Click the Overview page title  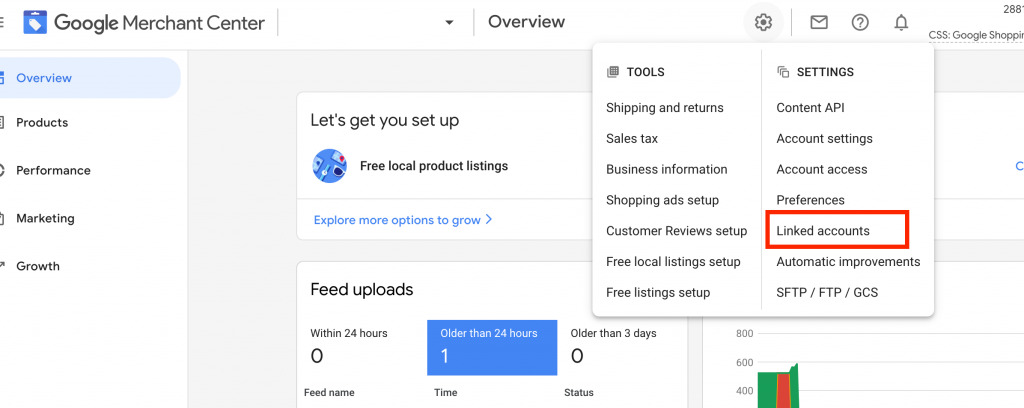526,22
